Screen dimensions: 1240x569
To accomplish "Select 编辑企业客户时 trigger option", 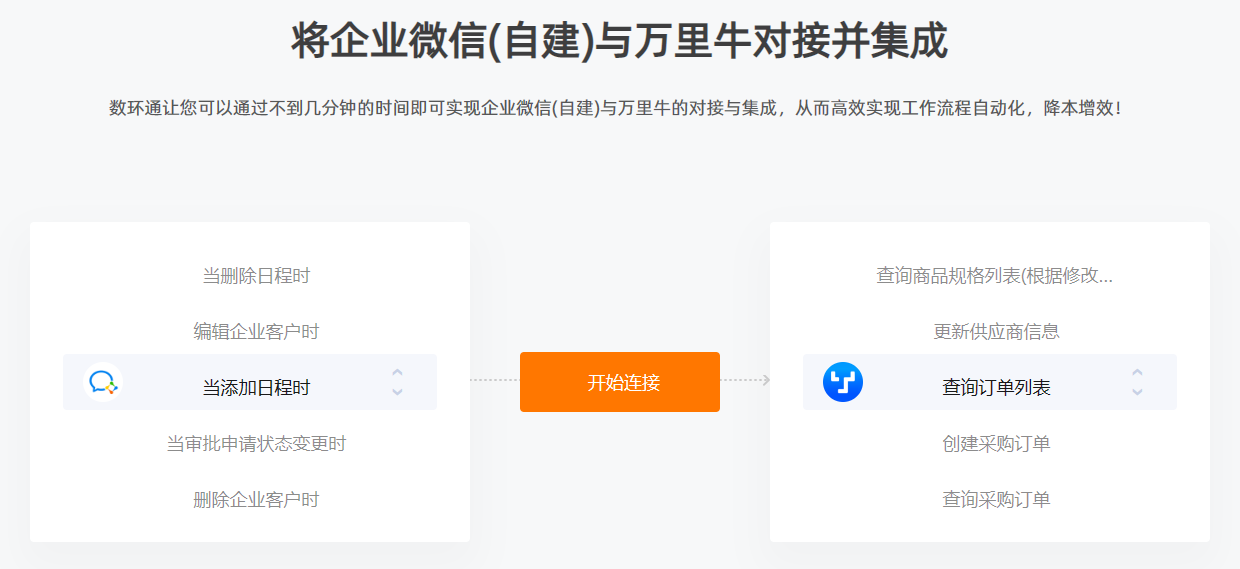I will tap(256, 332).
